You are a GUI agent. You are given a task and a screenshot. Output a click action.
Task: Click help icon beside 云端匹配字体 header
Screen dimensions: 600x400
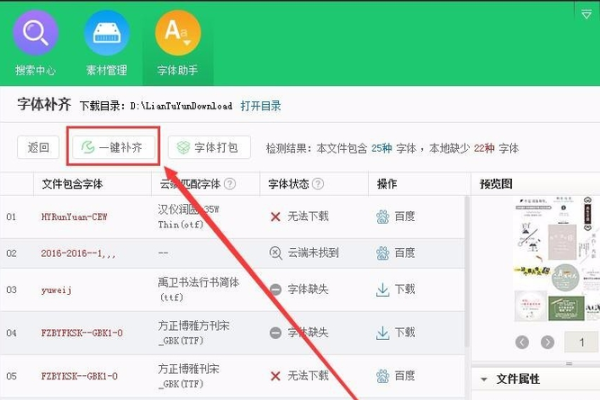click(230, 184)
